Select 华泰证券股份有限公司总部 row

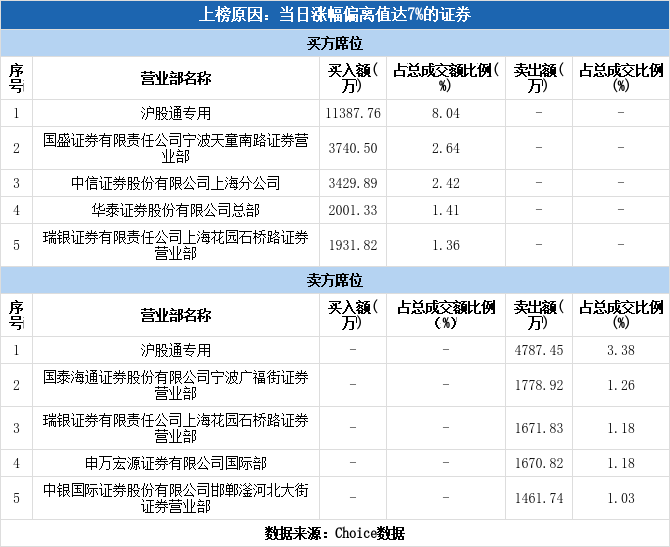[x=176, y=210]
